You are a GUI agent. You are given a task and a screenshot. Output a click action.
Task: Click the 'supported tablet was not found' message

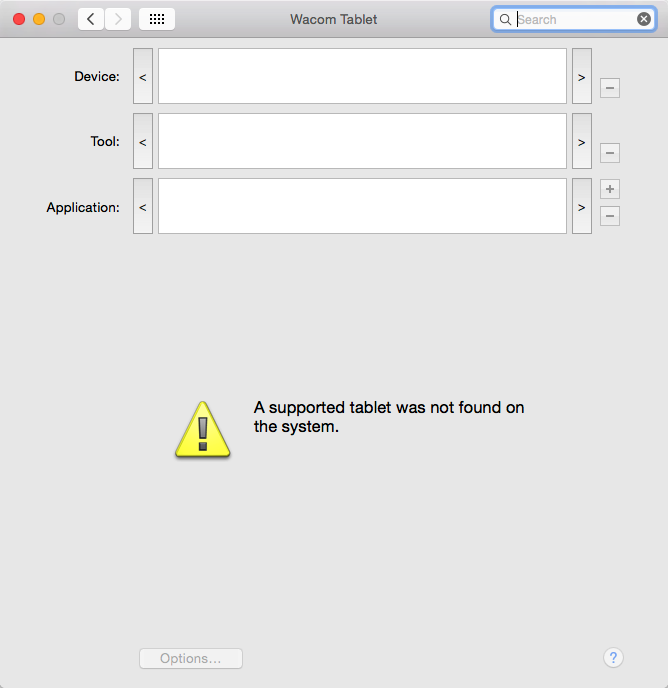coord(389,417)
